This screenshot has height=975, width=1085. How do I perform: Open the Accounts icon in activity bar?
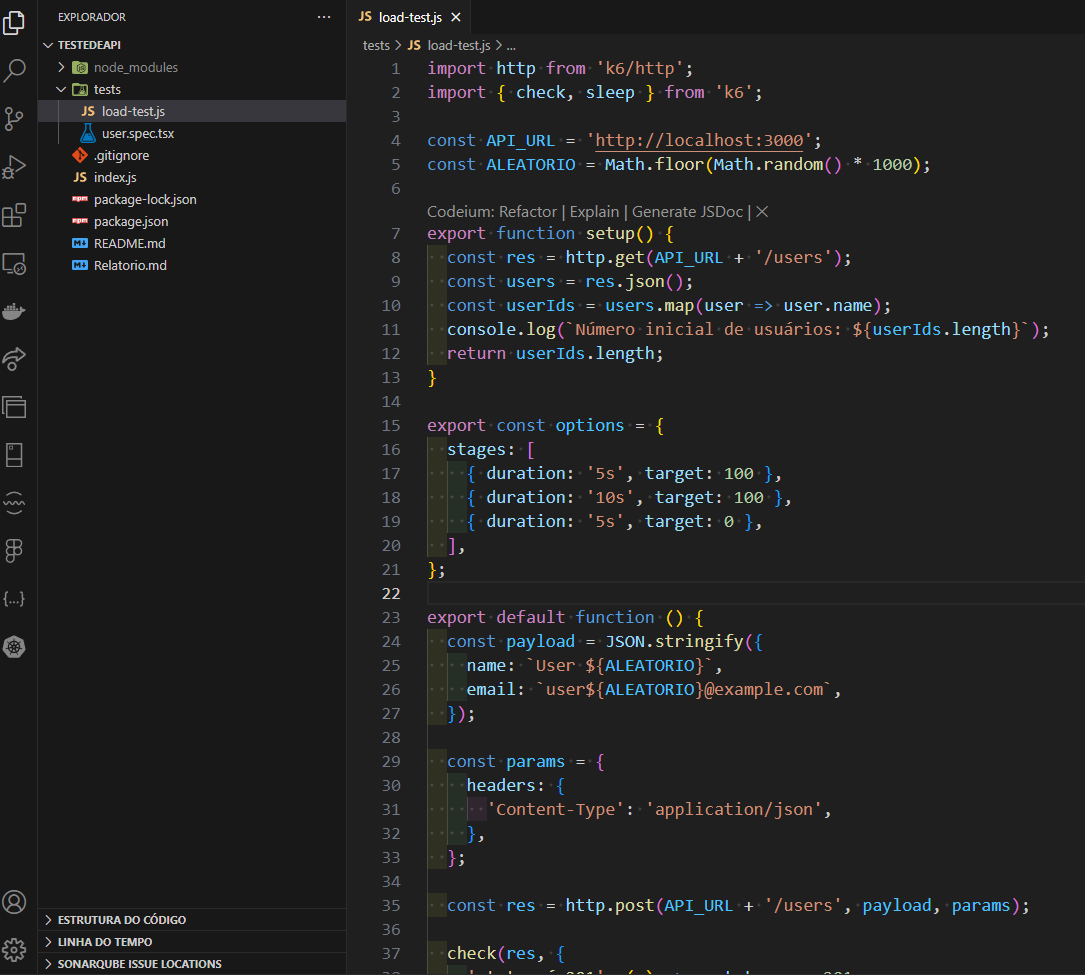coord(15,902)
